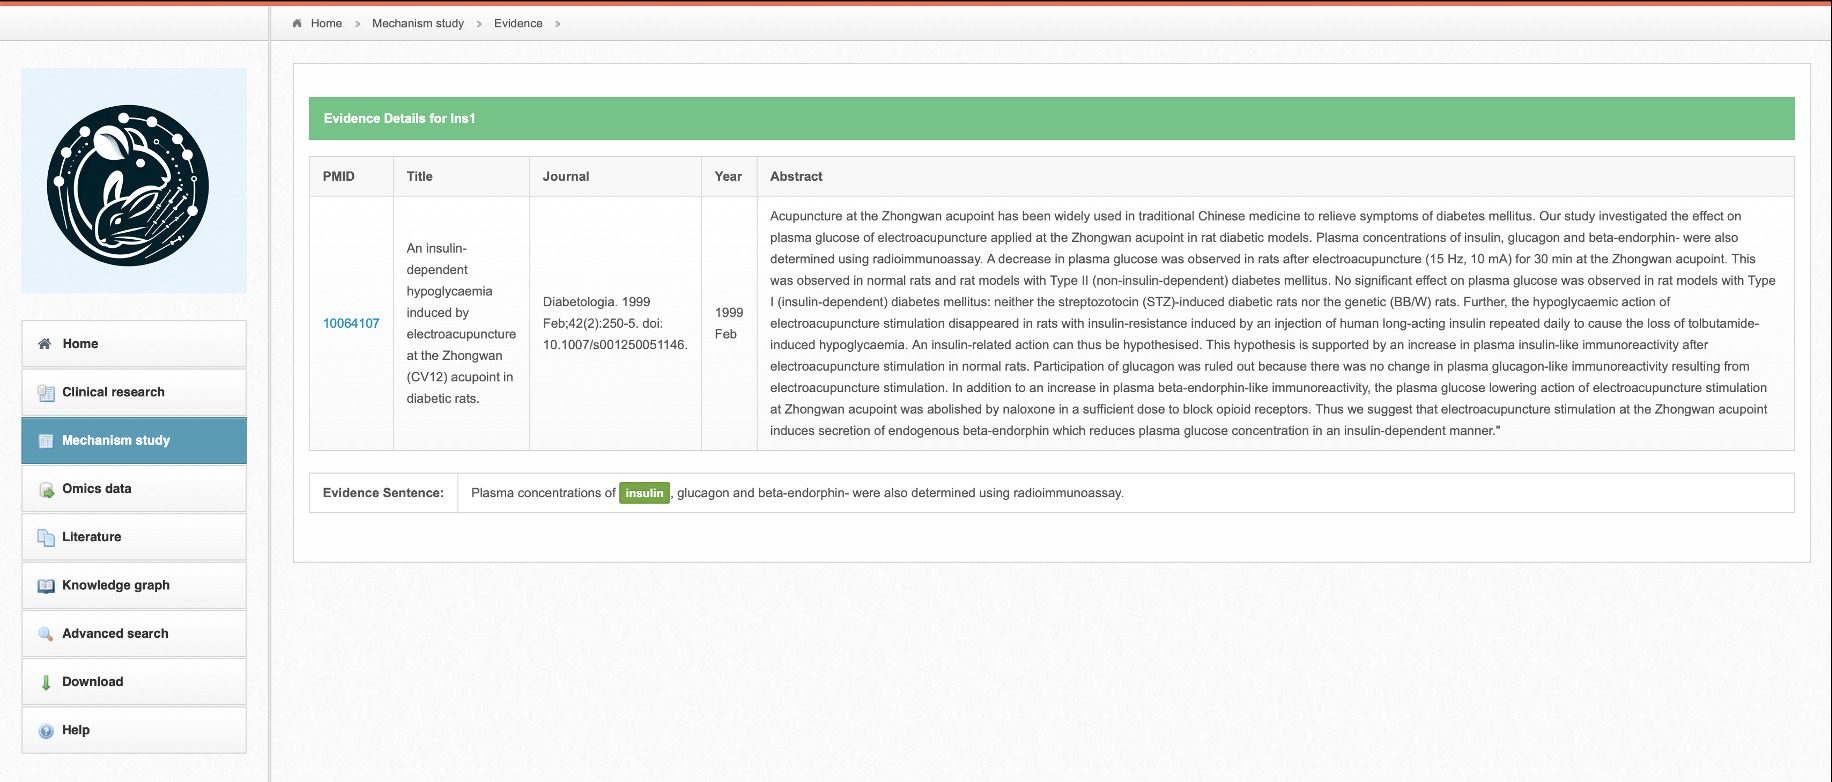This screenshot has height=782, width=1832.
Task: Click the breadcrumb home icon at the top
Action: (297, 23)
